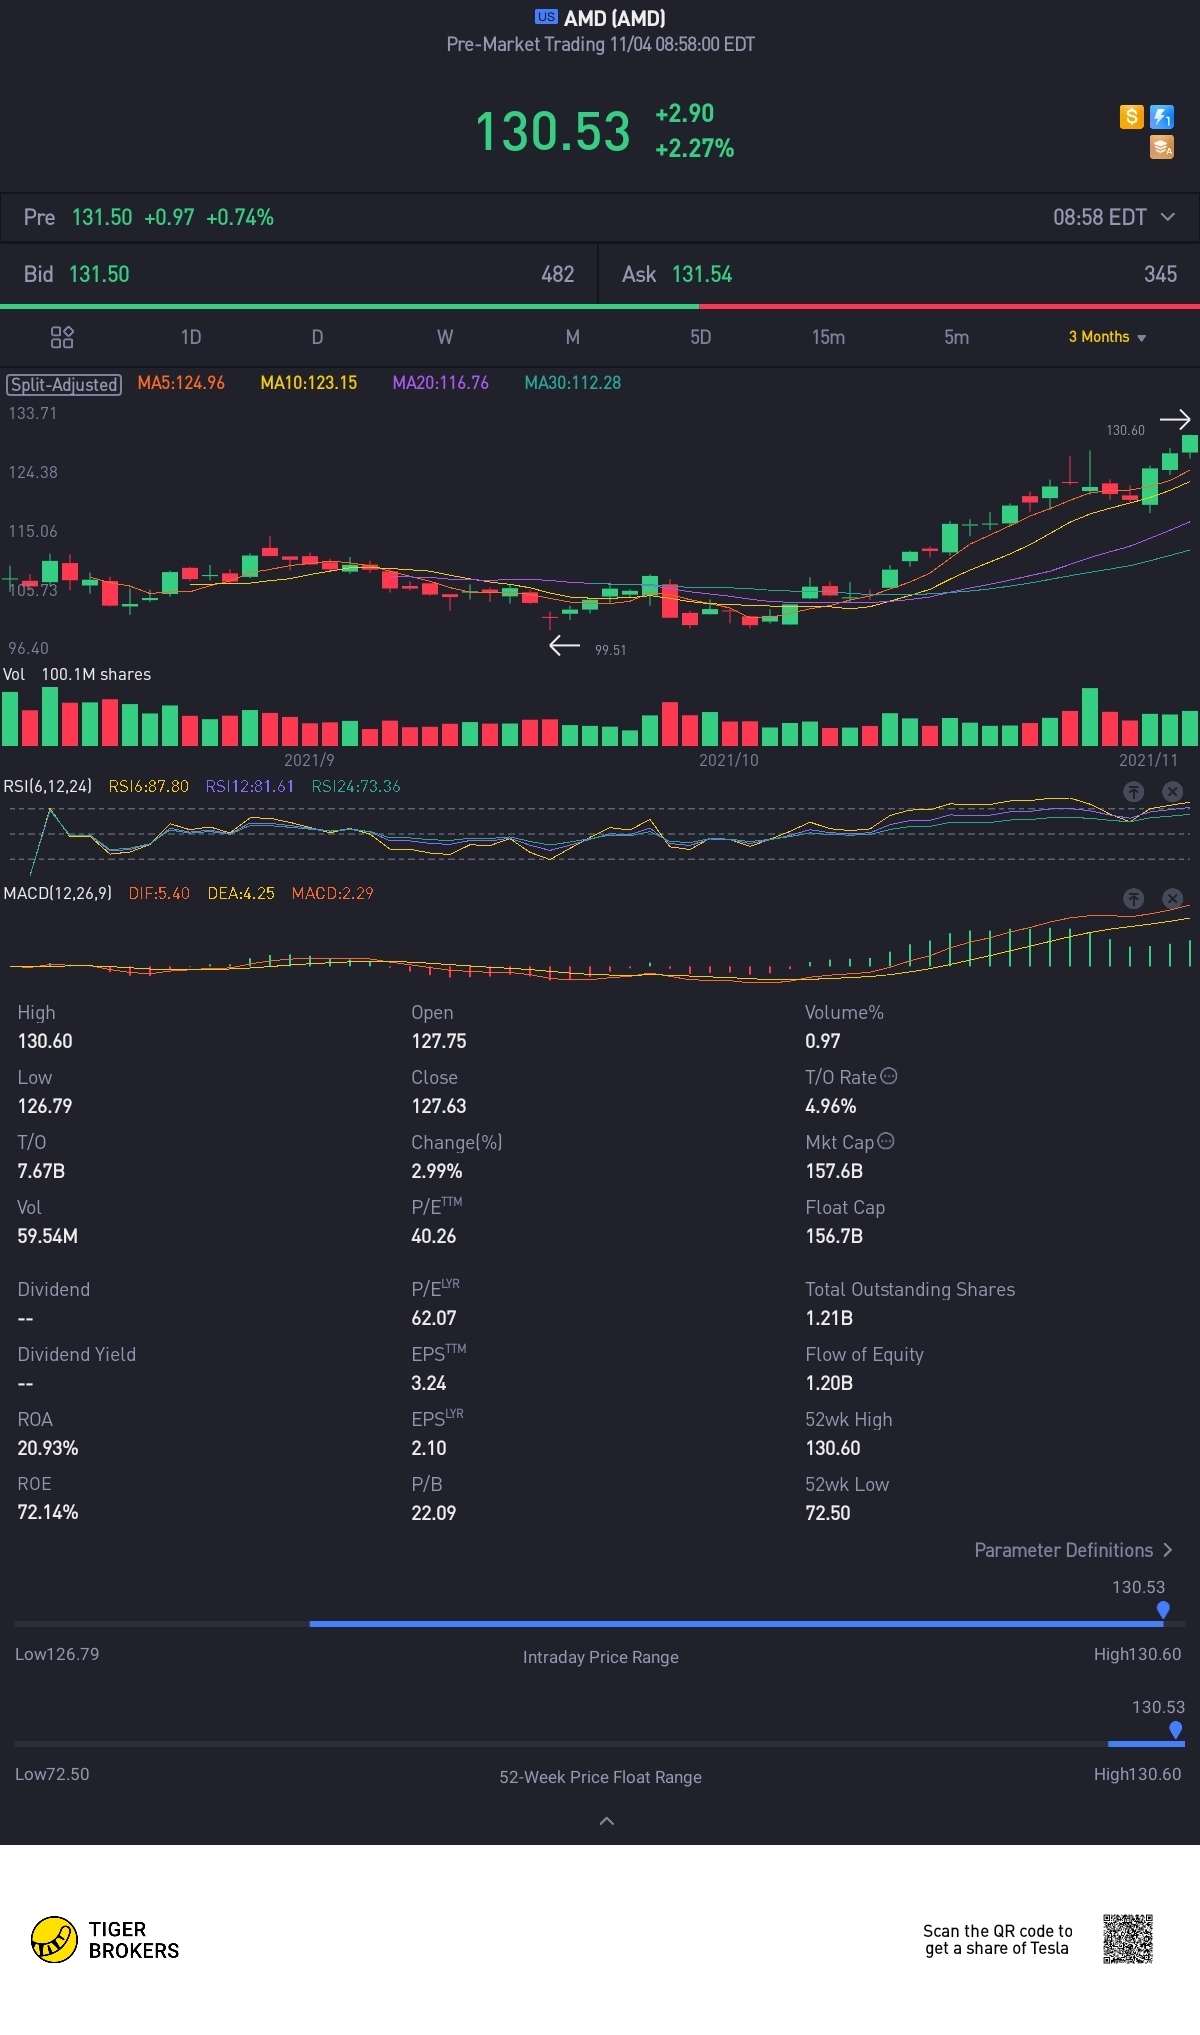Tap the info icon beside Mkt Cap

(x=886, y=1141)
